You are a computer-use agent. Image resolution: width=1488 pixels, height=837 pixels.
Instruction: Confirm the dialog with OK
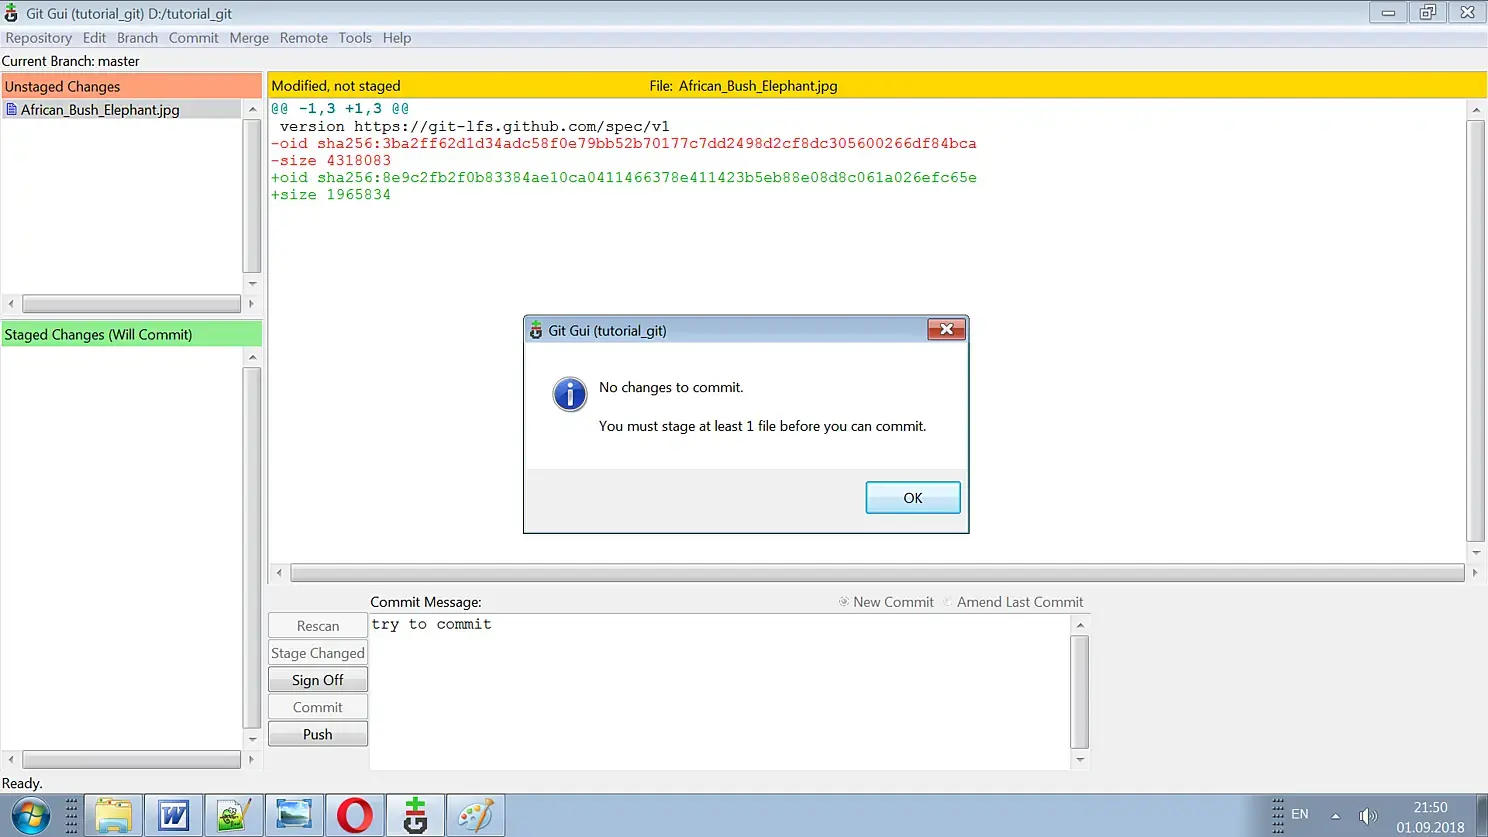click(913, 498)
